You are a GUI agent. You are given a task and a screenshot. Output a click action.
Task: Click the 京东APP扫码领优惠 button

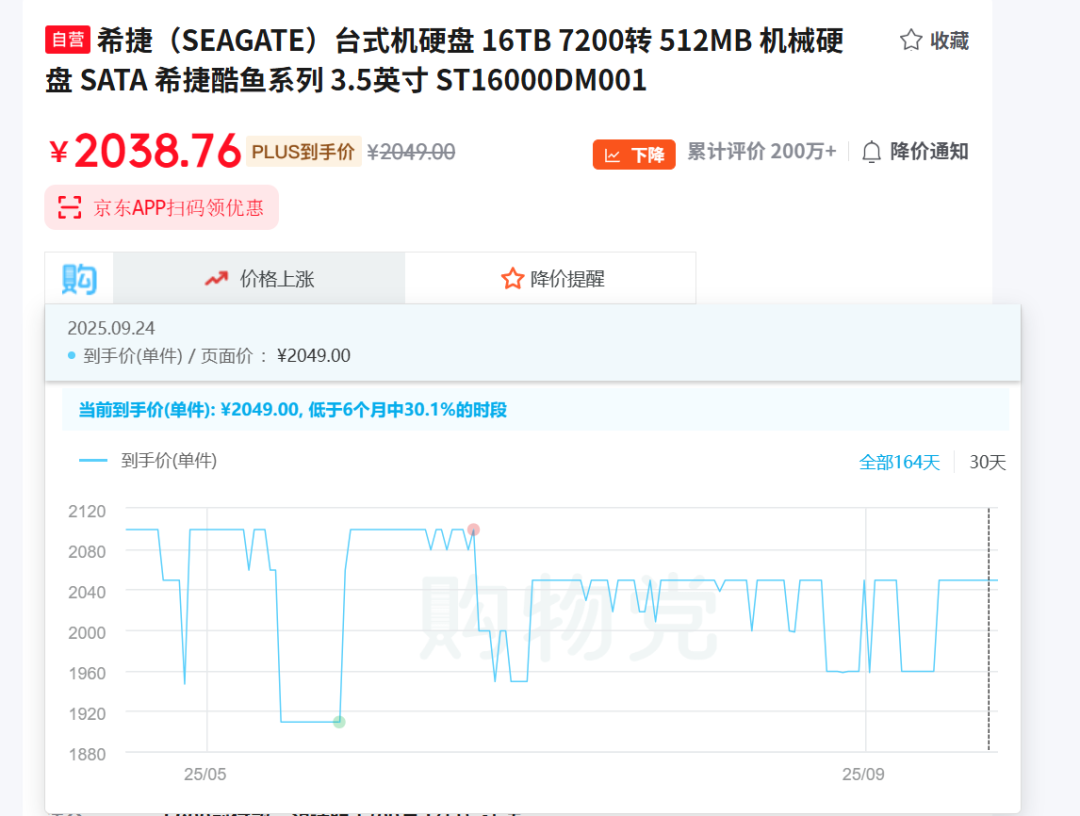click(x=162, y=207)
